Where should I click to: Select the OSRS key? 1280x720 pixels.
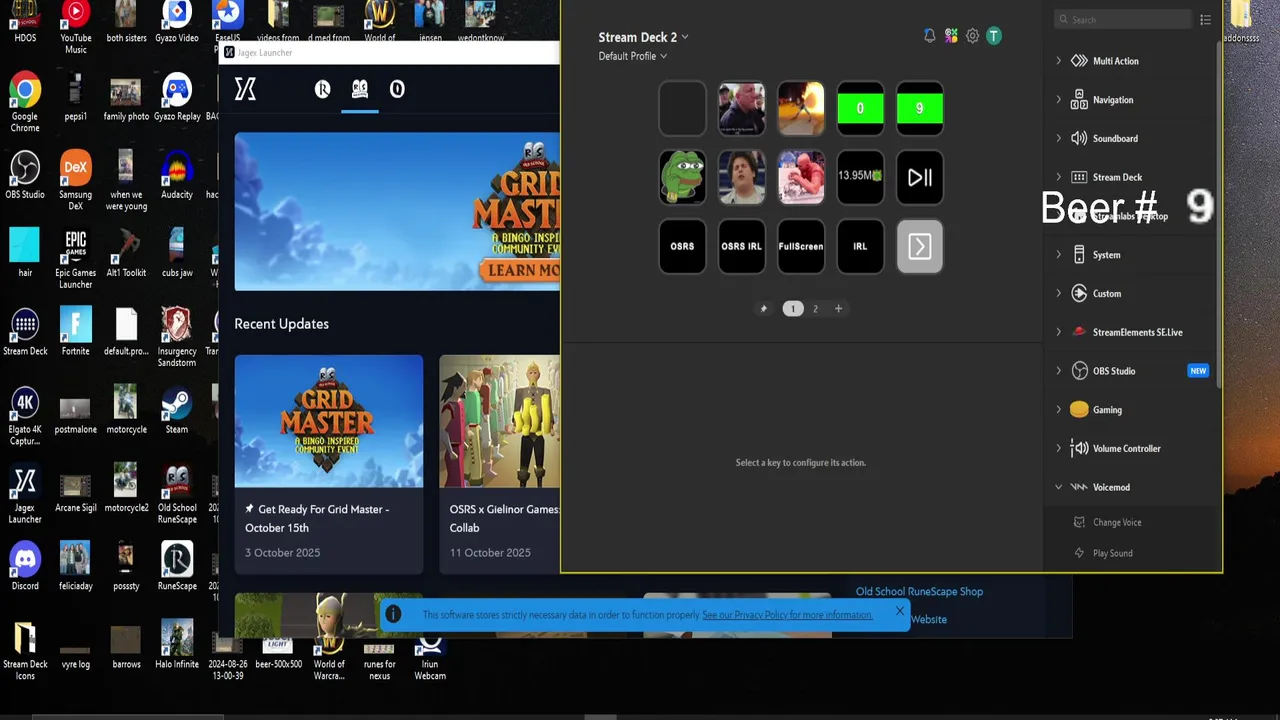[x=682, y=246]
